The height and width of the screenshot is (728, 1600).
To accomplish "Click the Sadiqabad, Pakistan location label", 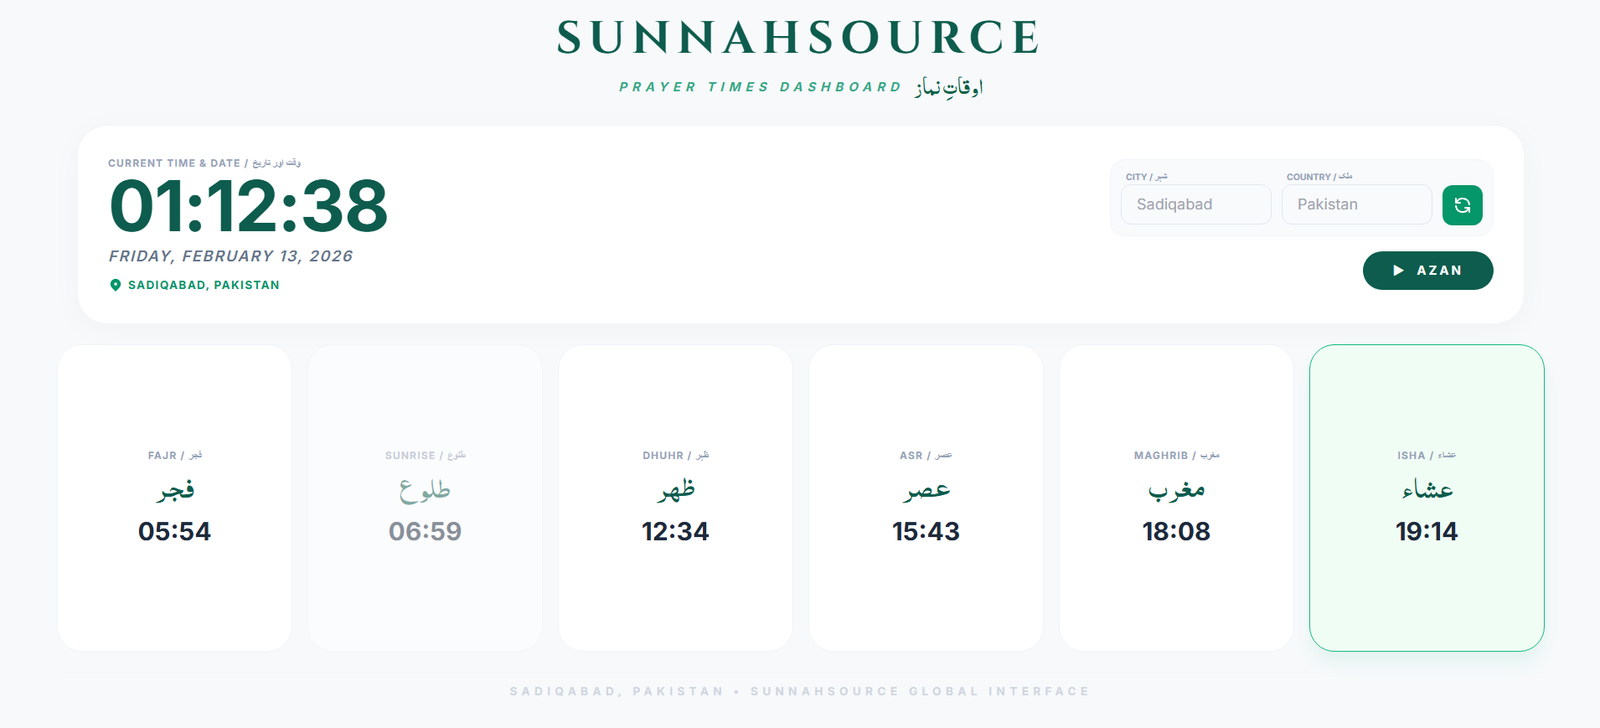I will point(204,285).
